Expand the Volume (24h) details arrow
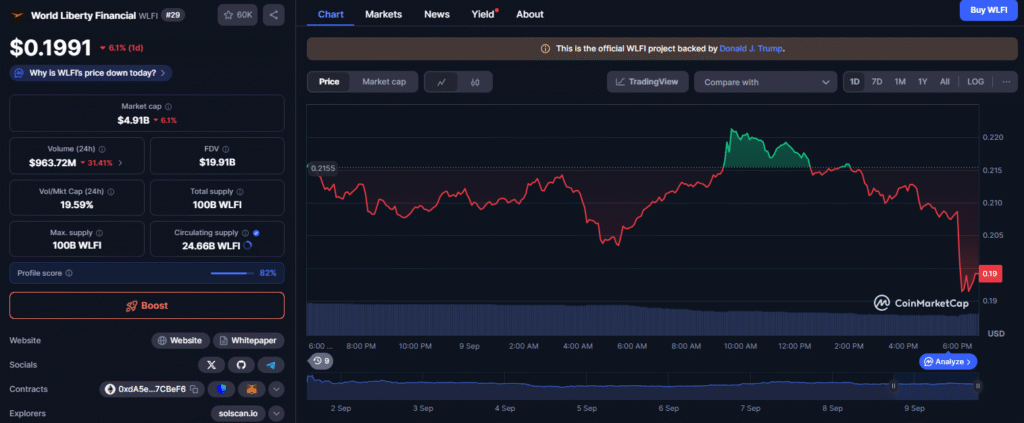This screenshot has height=423, width=1024. [120, 163]
